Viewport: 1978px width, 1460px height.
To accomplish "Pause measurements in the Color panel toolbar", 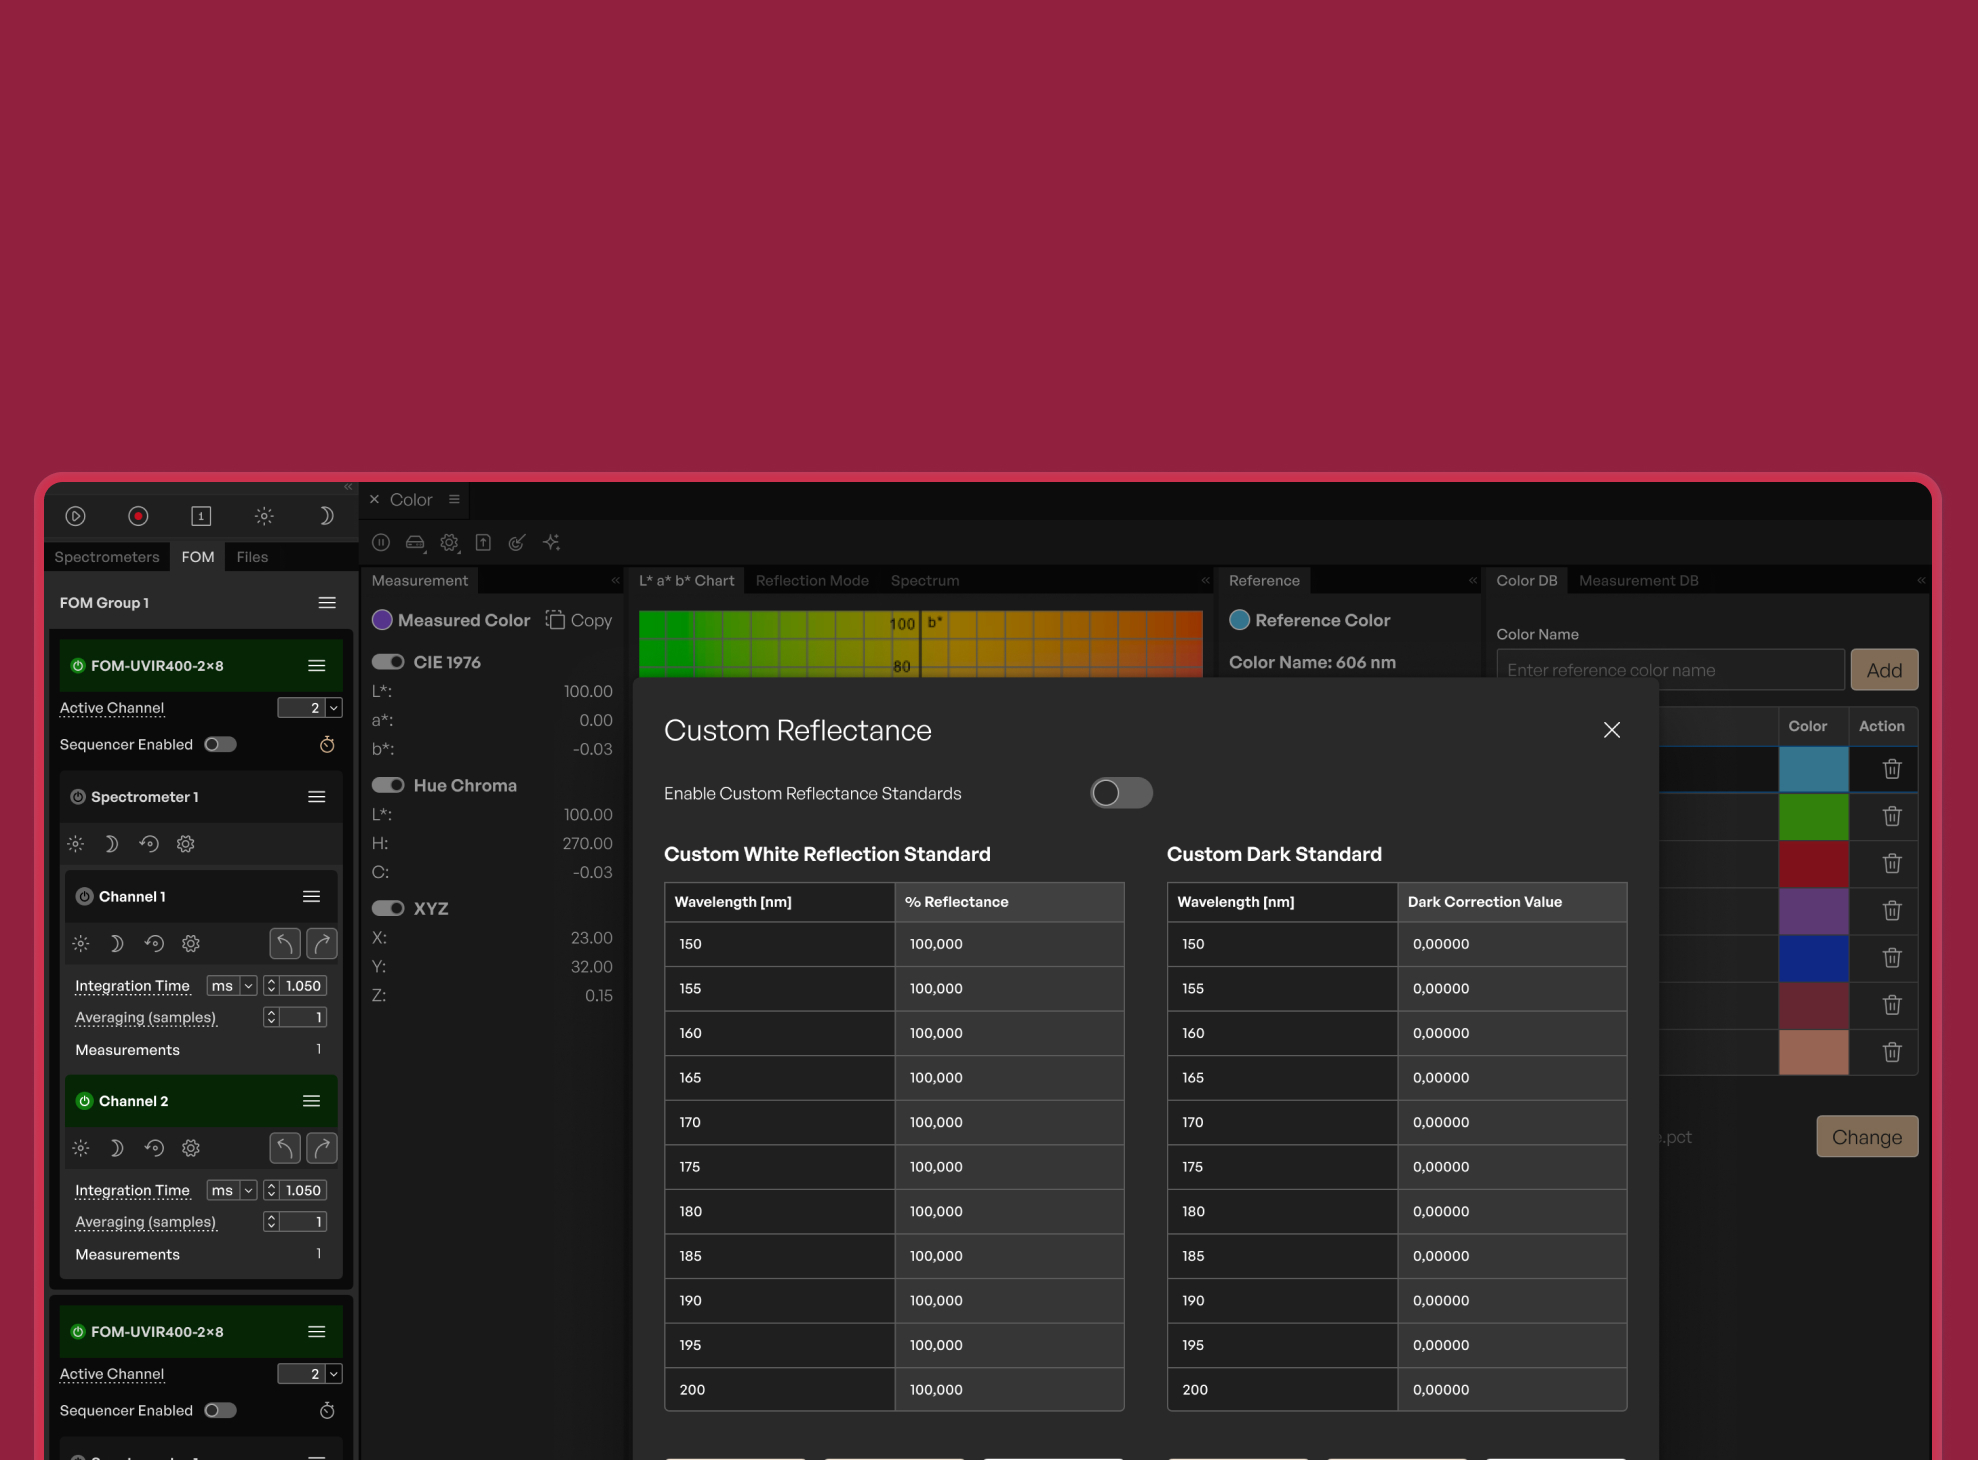I will point(381,542).
